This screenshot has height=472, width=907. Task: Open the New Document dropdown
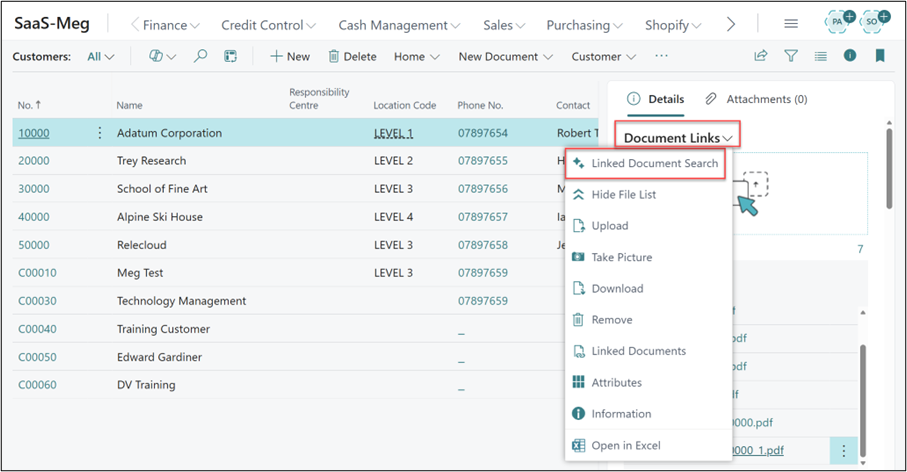point(506,57)
